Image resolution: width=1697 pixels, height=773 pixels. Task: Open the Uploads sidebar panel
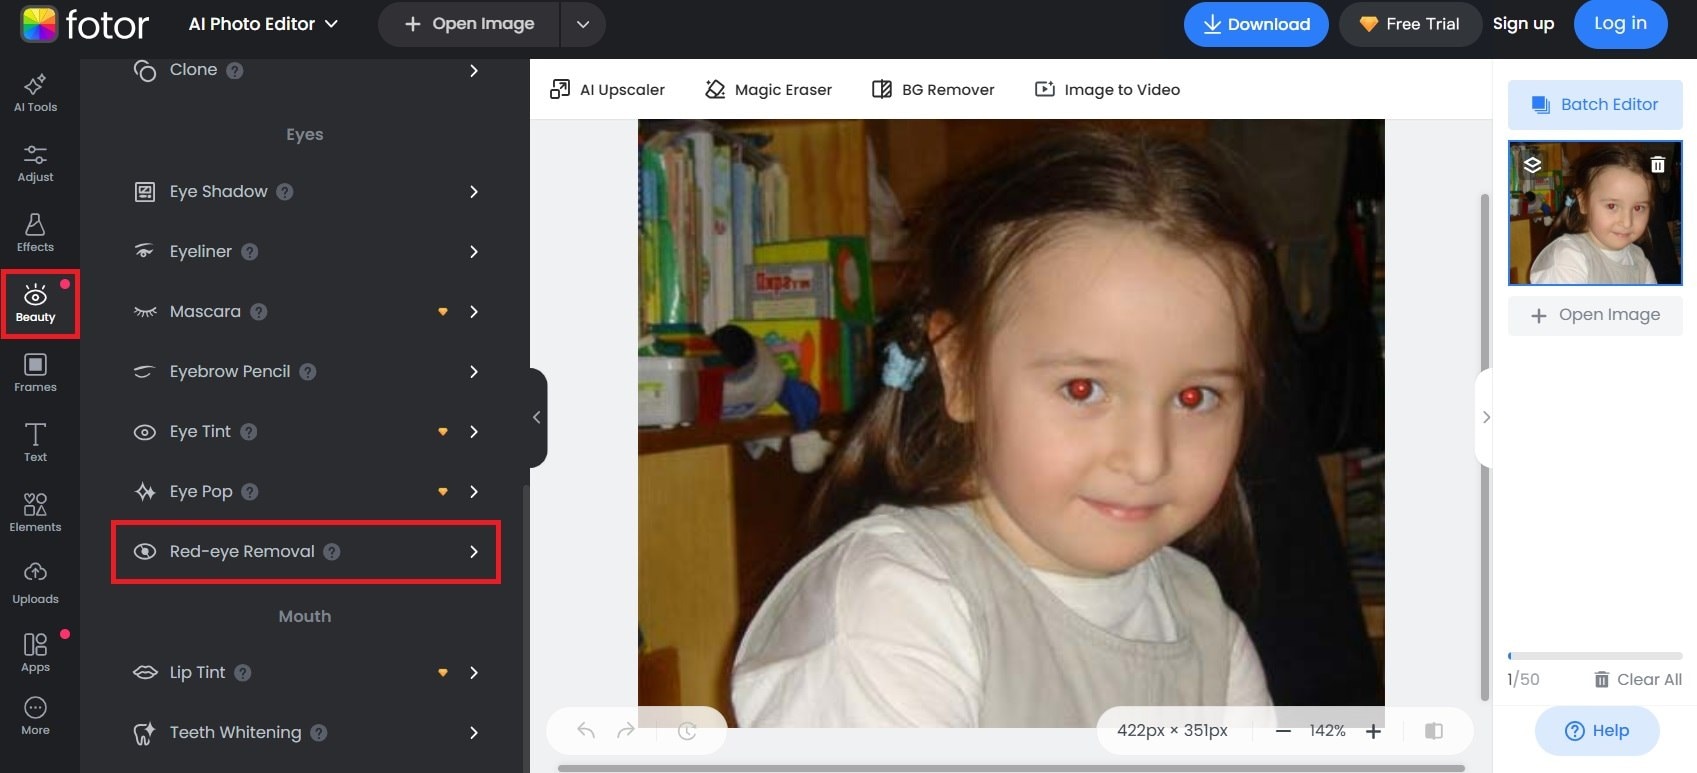tap(35, 583)
